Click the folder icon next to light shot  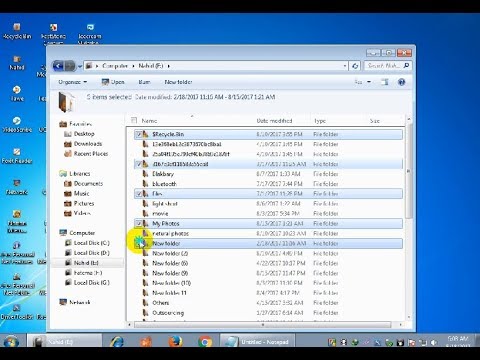point(145,204)
